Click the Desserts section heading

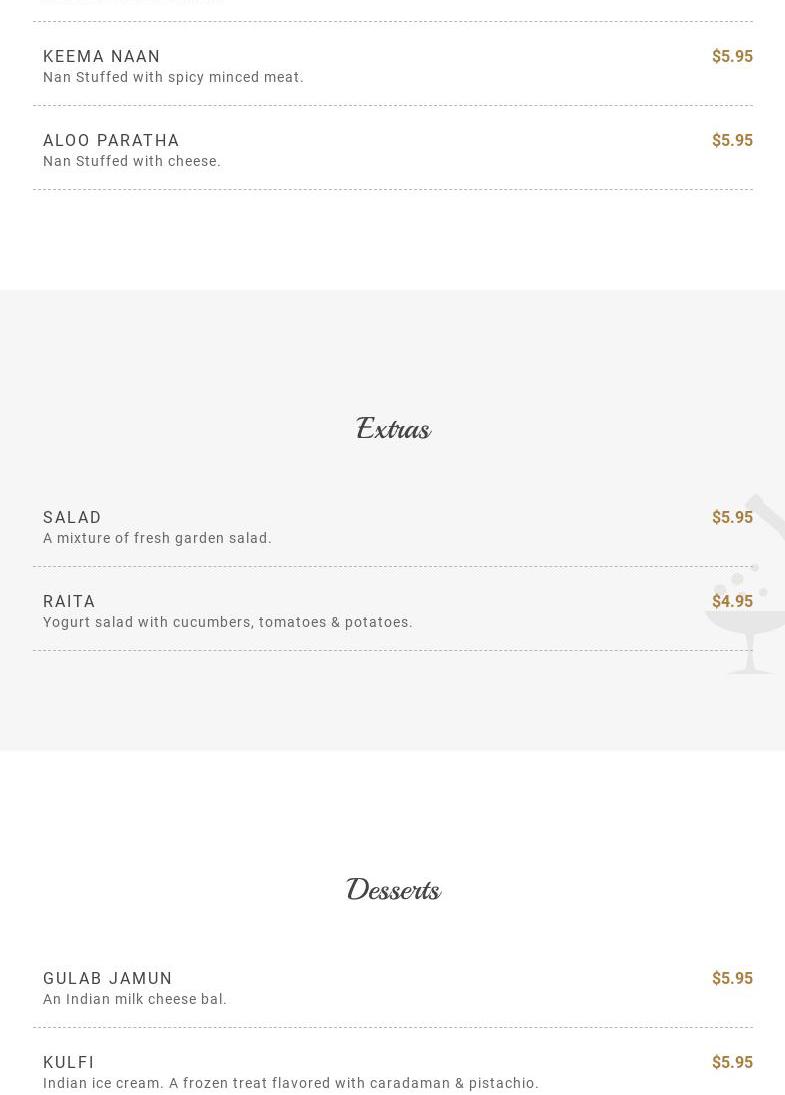click(x=393, y=890)
